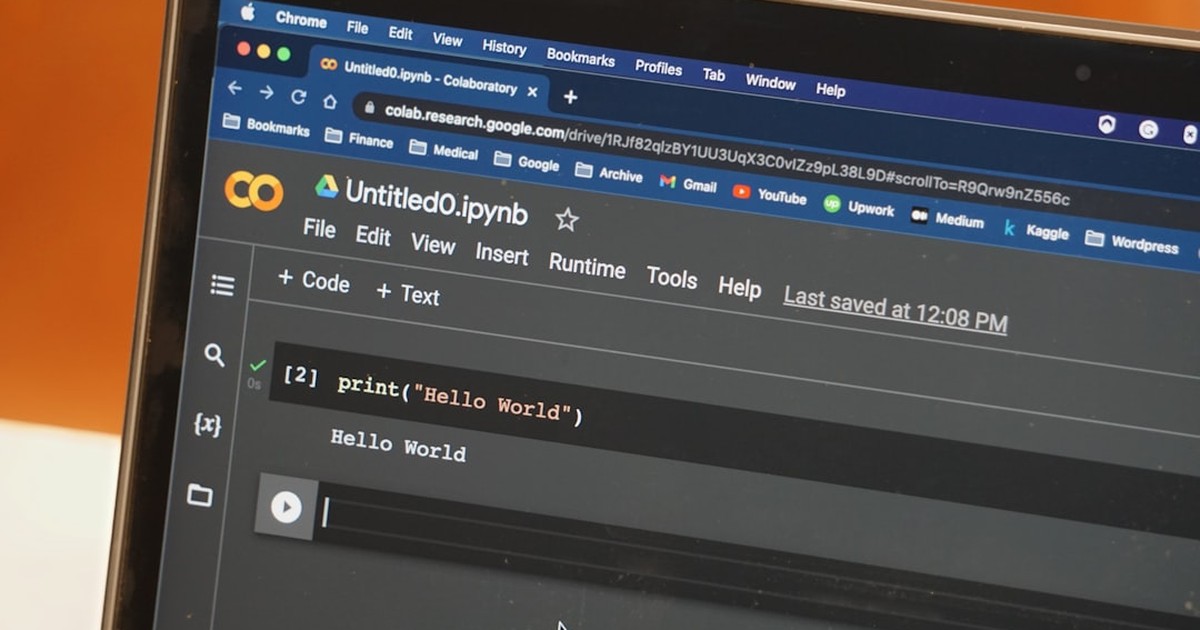Screen dimensions: 1200x630
Task: Open the Profiles menu in menu bar
Action: (658, 68)
